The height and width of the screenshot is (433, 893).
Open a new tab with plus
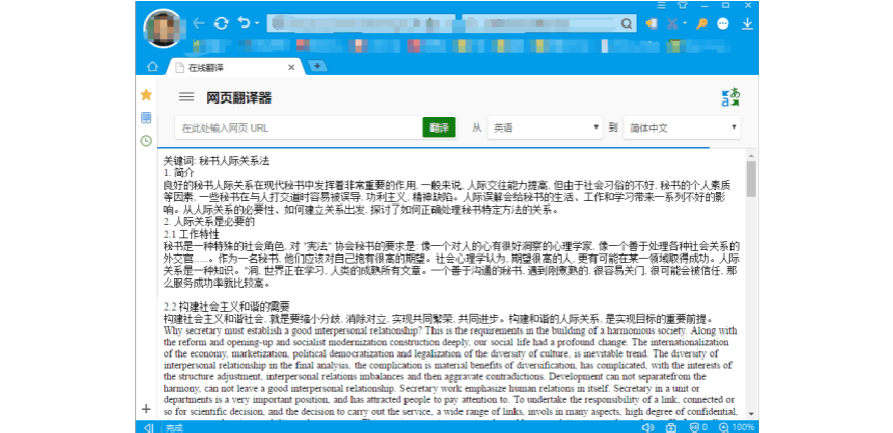pyautogui.click(x=317, y=66)
